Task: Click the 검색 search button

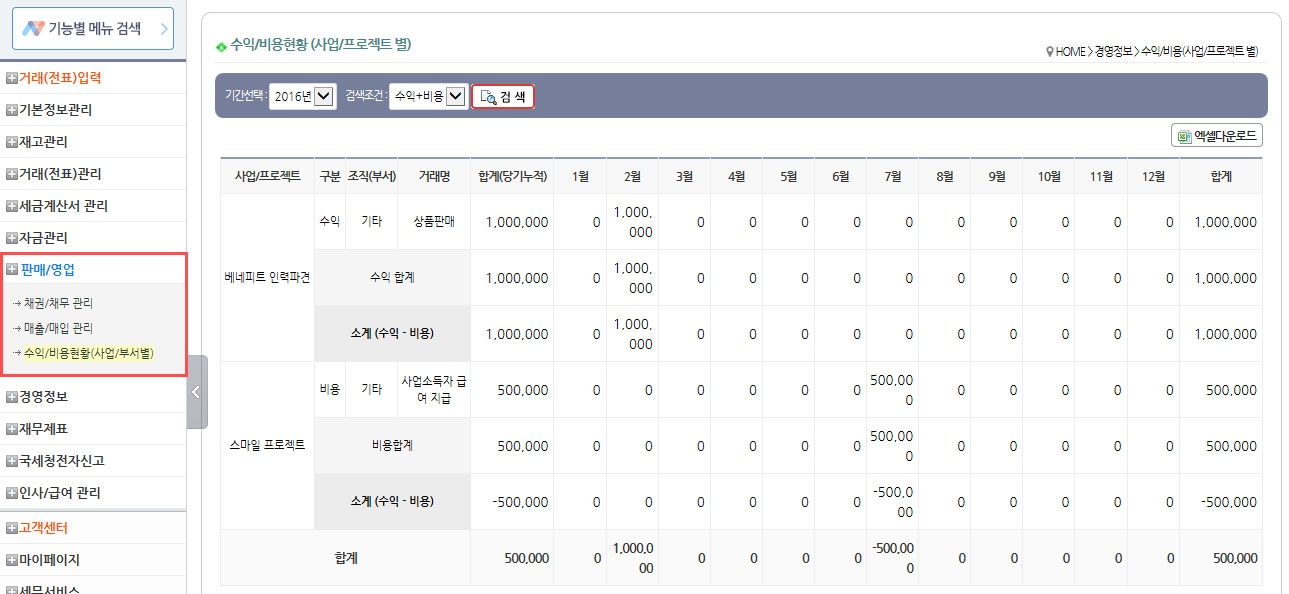Action: (503, 97)
